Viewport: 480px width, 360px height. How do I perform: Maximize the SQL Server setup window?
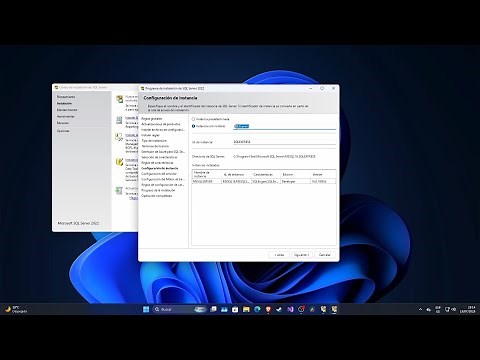[x=322, y=88]
